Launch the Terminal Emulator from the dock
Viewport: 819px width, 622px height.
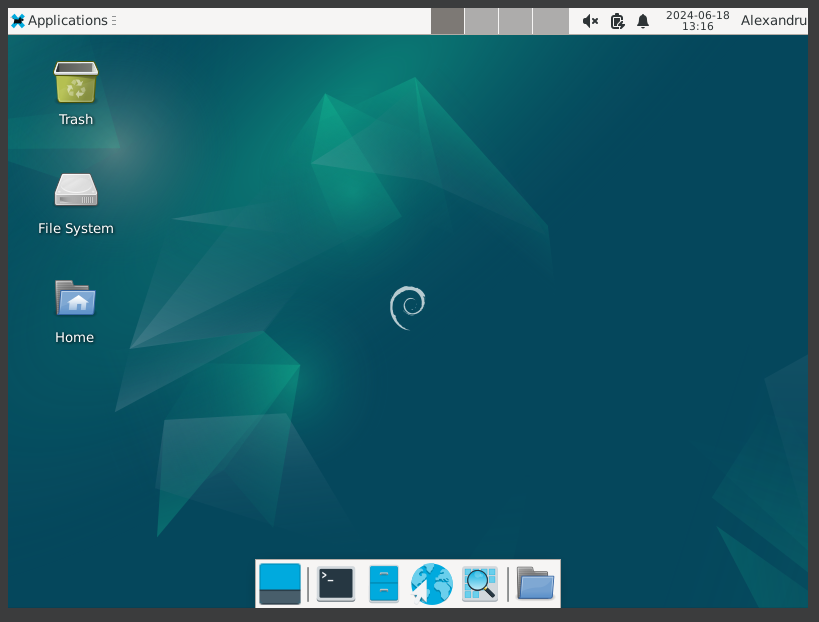pyautogui.click(x=335, y=583)
